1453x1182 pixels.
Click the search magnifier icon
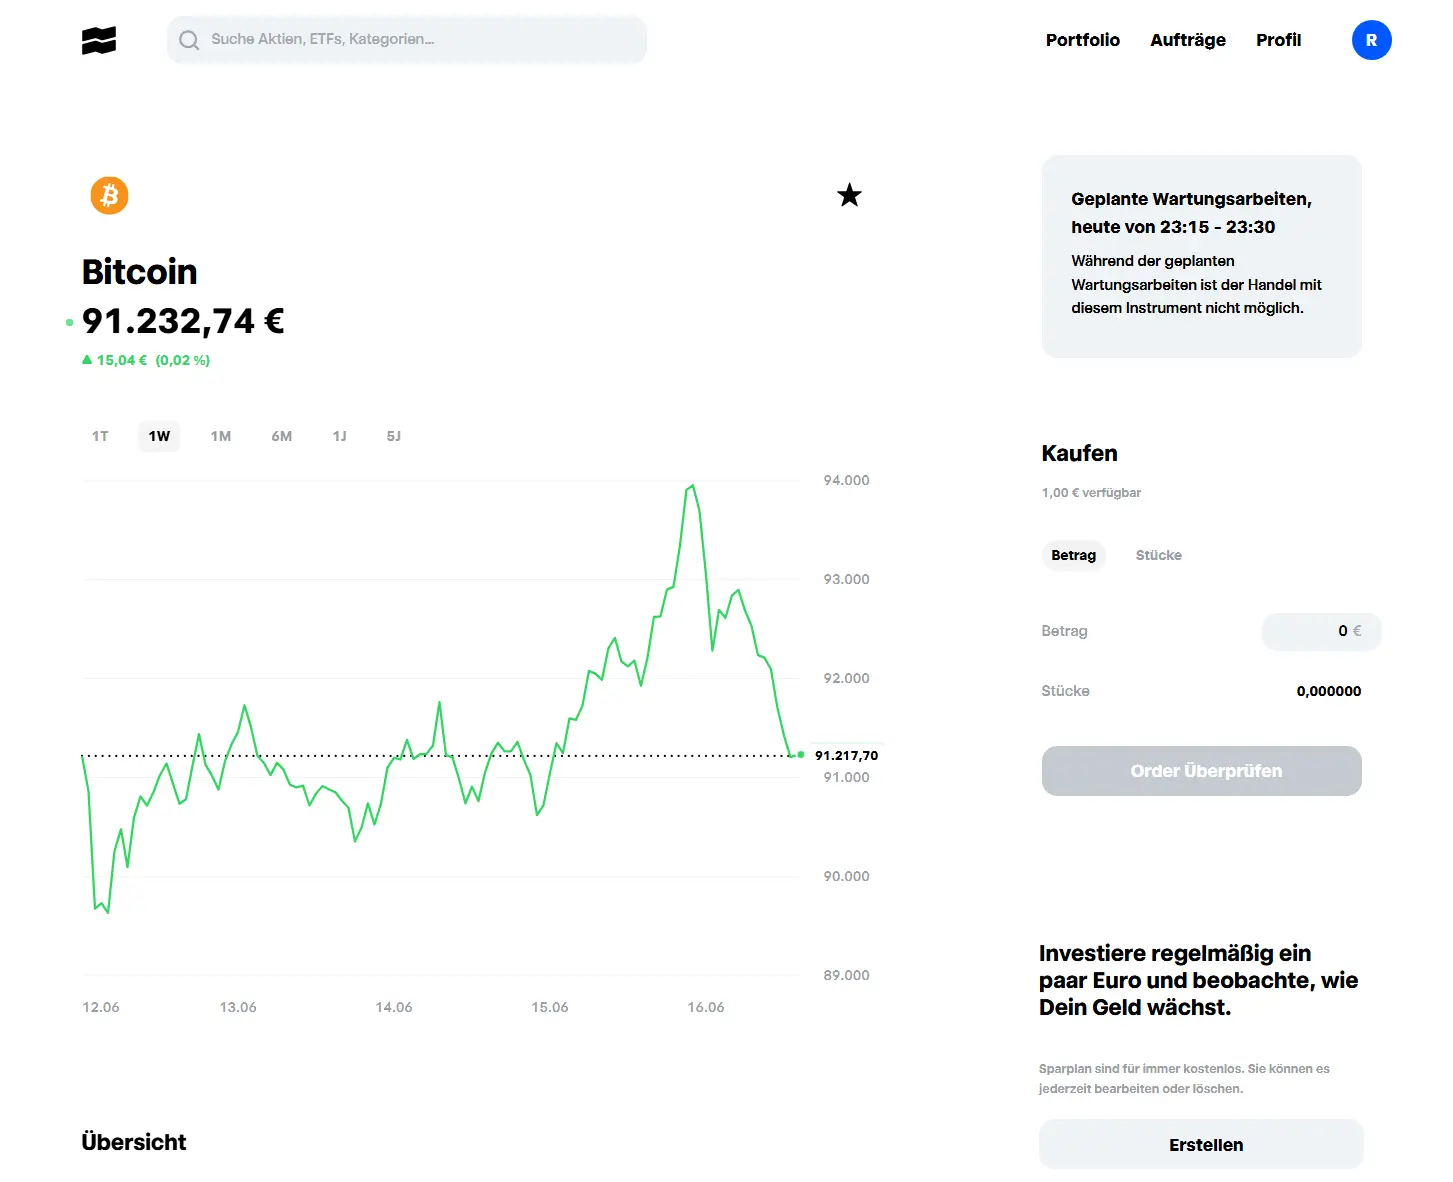189,40
